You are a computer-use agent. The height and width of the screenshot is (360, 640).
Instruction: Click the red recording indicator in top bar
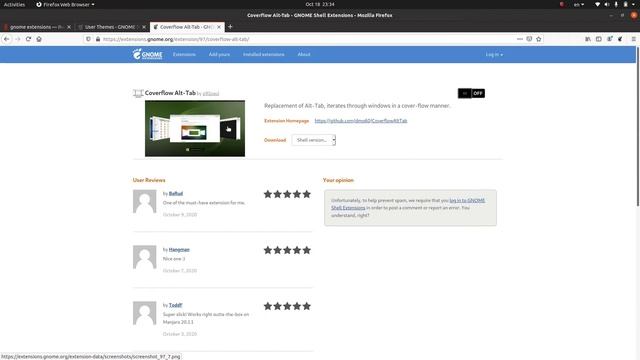click(x=562, y=4)
